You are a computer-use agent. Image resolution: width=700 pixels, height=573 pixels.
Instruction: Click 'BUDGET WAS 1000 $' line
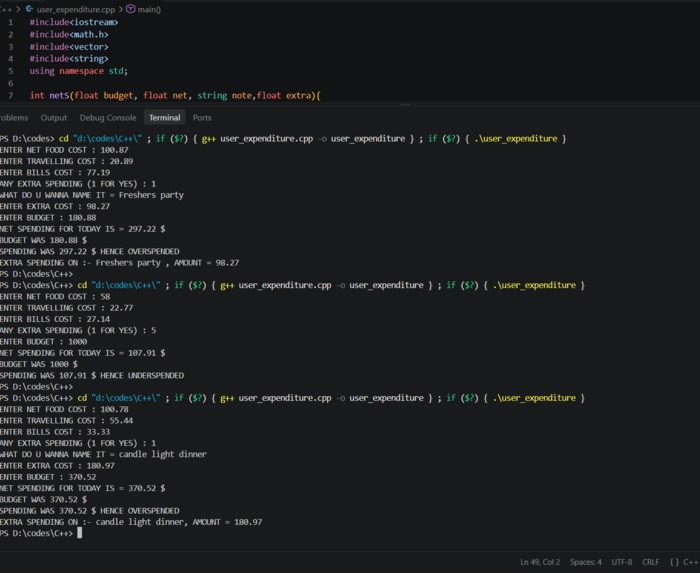pyautogui.click(x=39, y=364)
